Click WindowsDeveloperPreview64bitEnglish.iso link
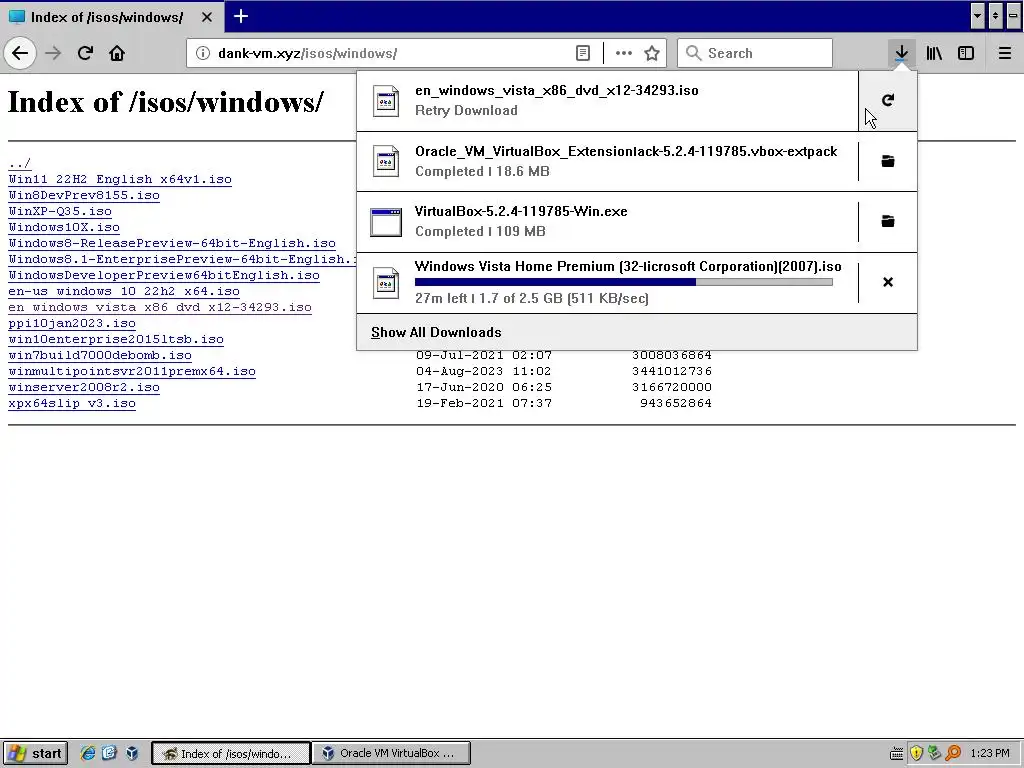The width and height of the screenshot is (1024, 768). pyautogui.click(x=164, y=275)
